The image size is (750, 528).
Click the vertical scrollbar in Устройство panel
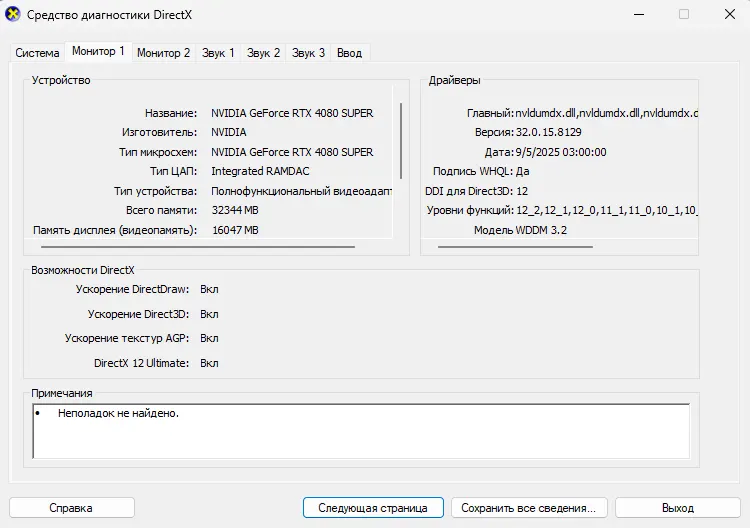click(x=401, y=140)
